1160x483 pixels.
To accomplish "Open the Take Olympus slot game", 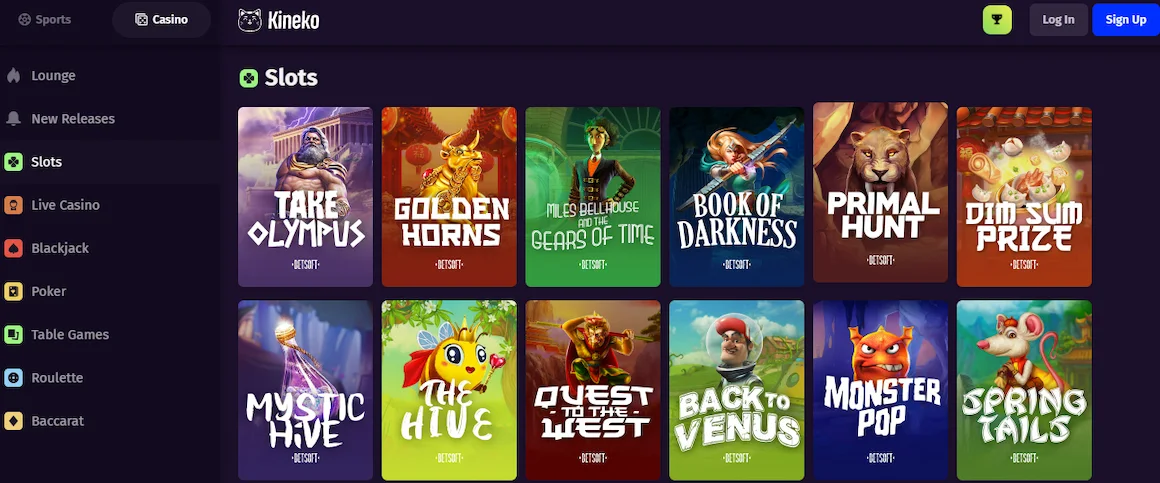I will pyautogui.click(x=306, y=197).
